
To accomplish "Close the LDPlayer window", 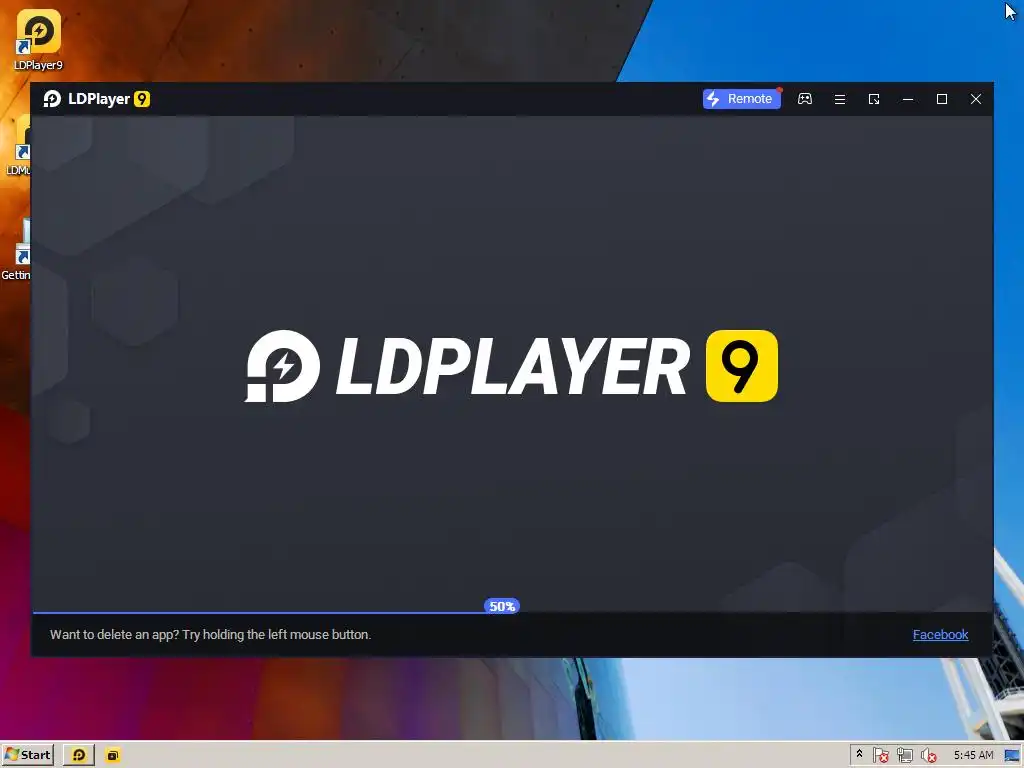I will pyautogui.click(x=976, y=99).
